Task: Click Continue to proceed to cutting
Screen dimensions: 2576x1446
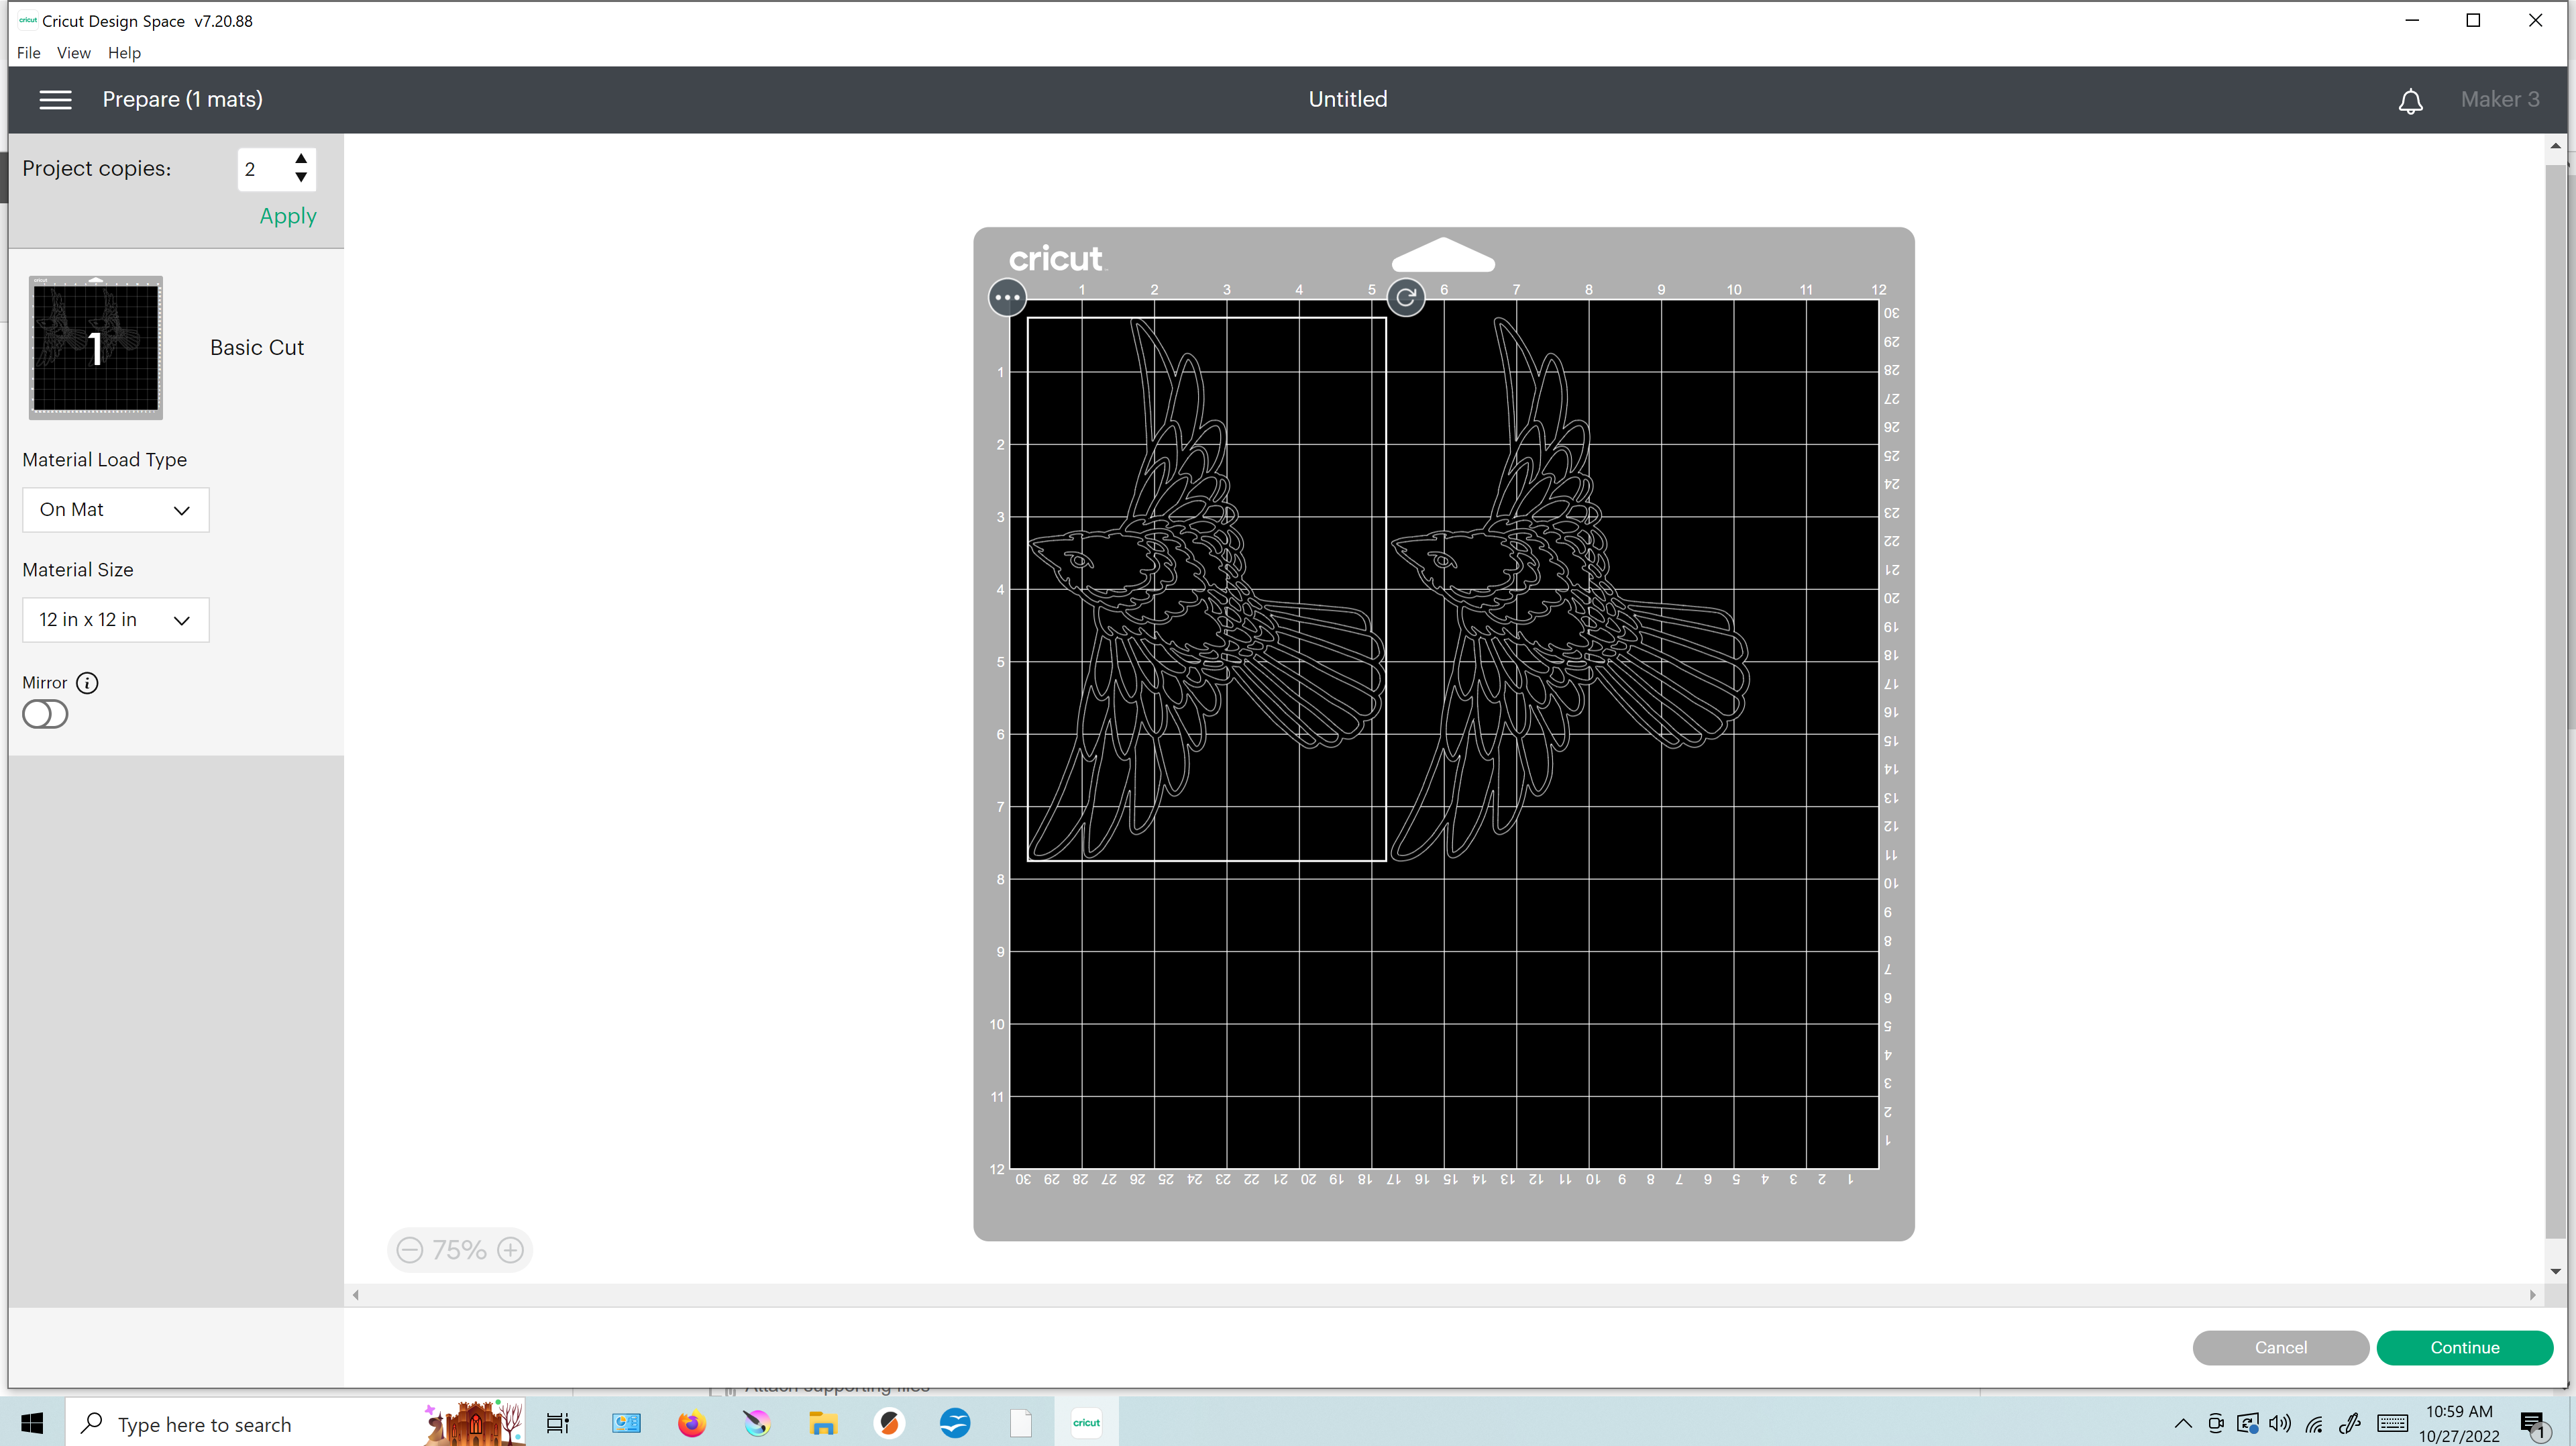Action: [x=2465, y=1348]
